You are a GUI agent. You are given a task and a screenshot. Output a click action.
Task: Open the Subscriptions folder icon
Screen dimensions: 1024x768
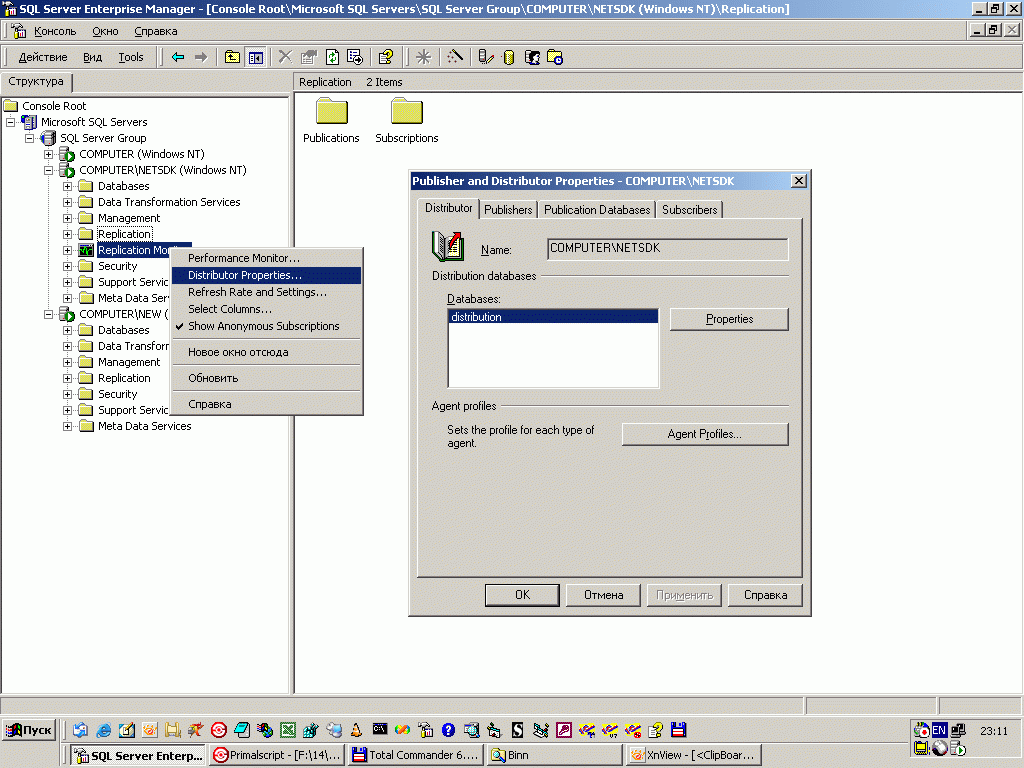[x=407, y=112]
